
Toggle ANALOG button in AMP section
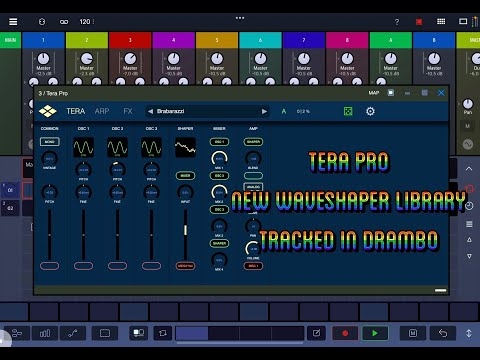[253, 187]
